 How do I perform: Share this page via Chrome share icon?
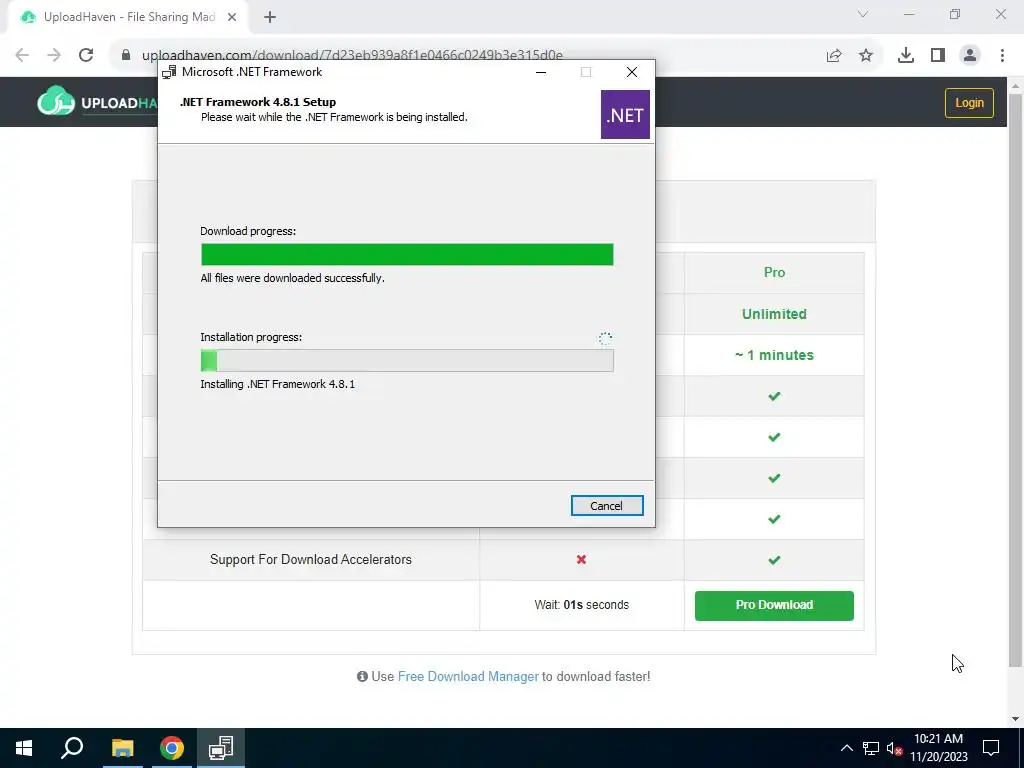[834, 56]
